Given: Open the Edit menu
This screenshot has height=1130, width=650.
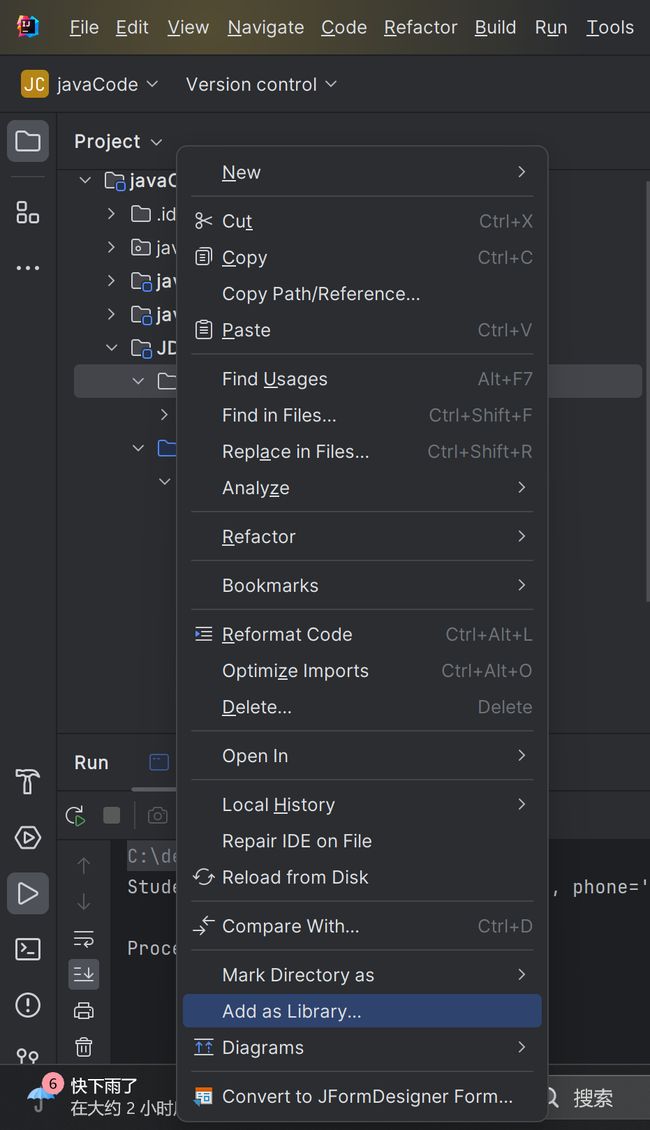Looking at the screenshot, I should 132,27.
